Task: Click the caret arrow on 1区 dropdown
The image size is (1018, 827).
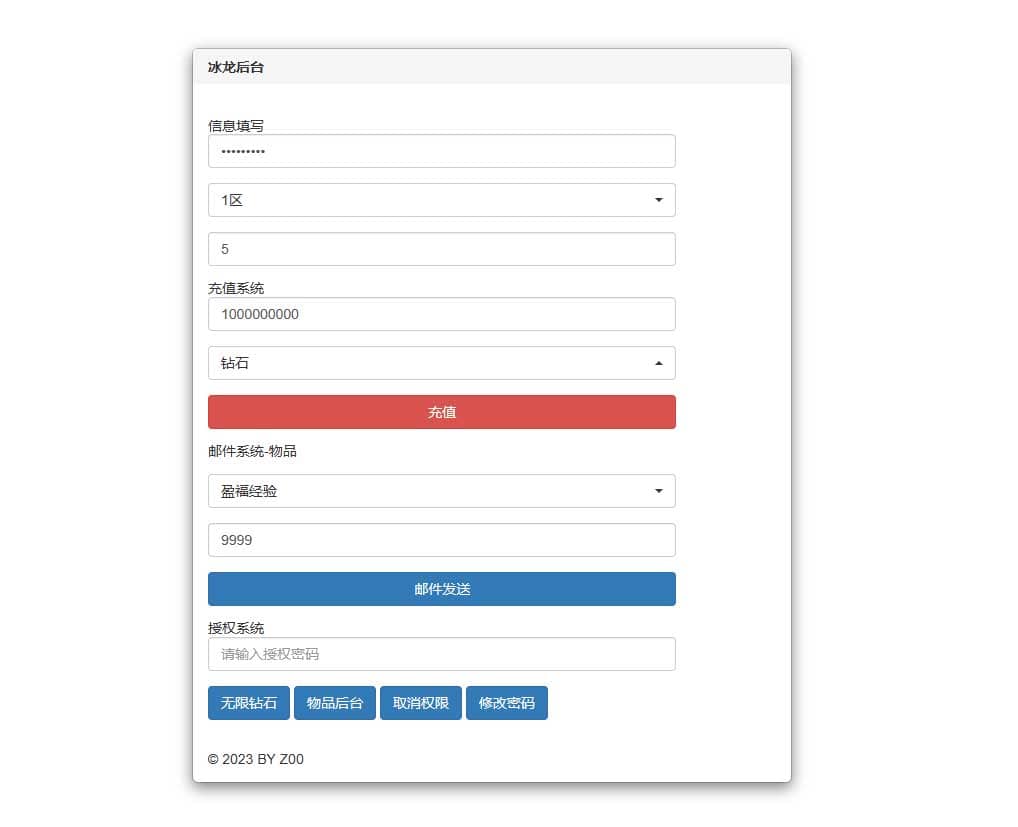Action: coord(658,200)
